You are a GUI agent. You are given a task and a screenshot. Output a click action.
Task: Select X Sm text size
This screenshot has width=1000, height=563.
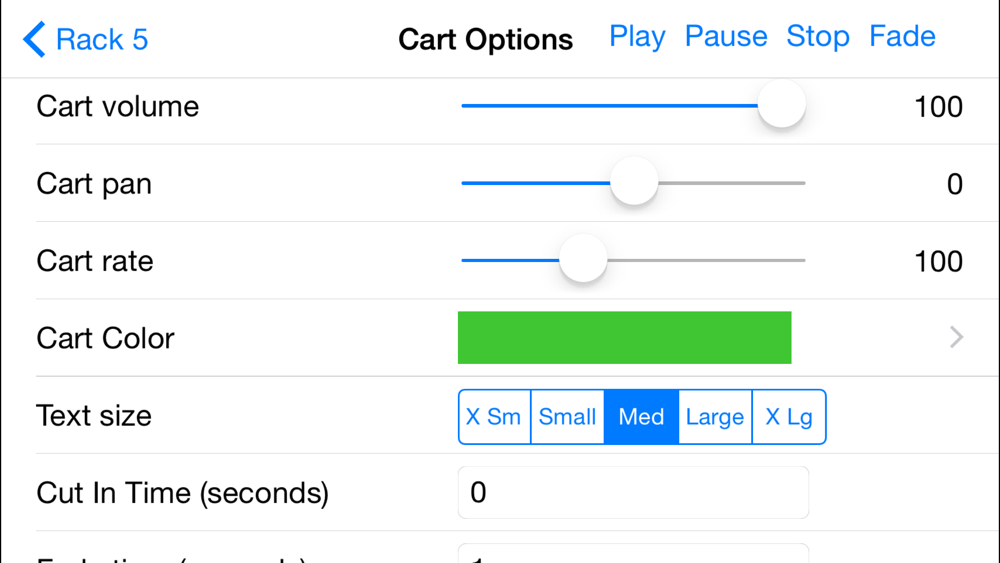click(494, 417)
